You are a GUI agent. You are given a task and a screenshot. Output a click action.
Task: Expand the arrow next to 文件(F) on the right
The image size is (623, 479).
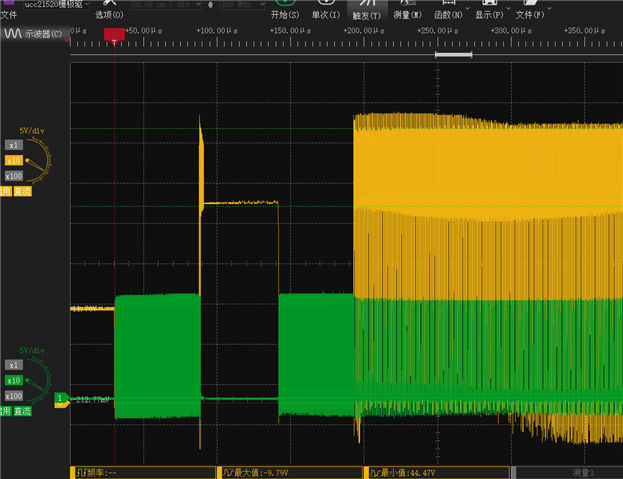click(x=549, y=8)
